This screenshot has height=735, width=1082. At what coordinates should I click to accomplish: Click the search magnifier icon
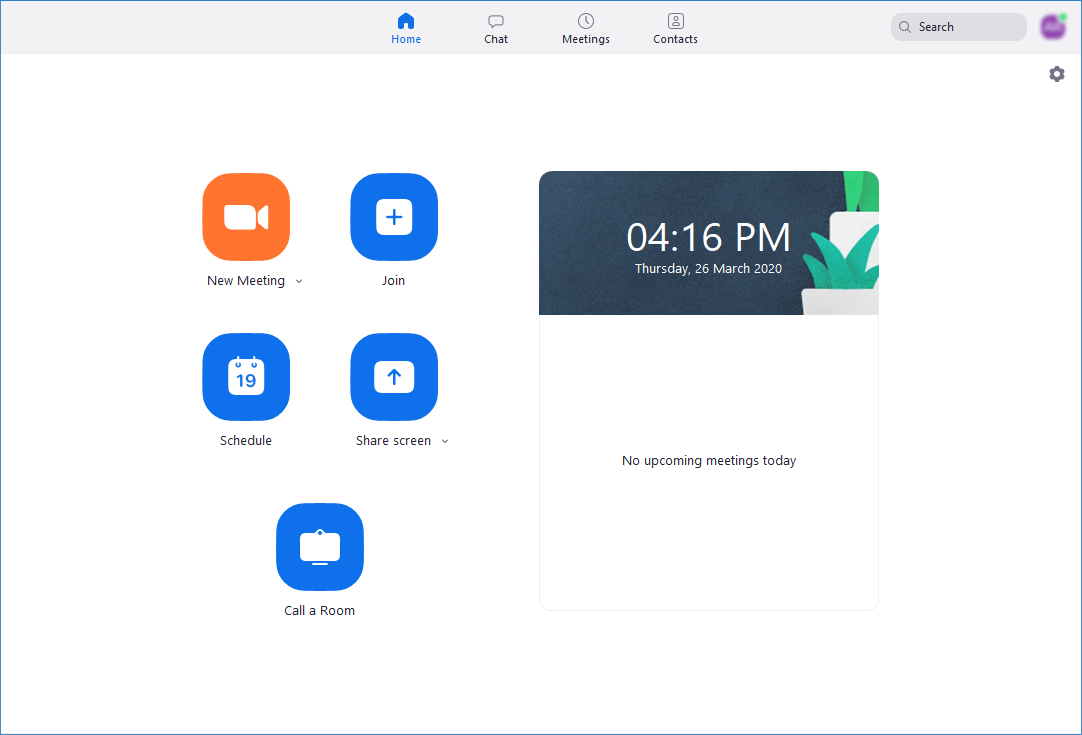coord(905,27)
